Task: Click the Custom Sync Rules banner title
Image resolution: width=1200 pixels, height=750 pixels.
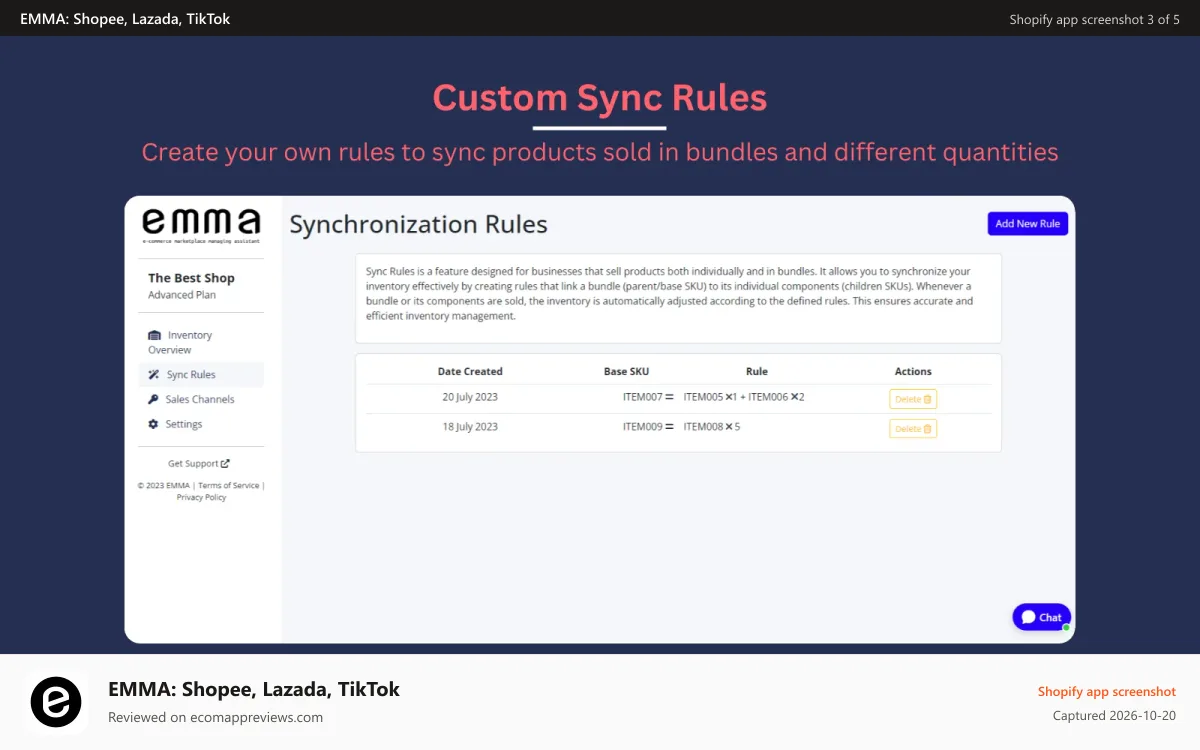Action: click(600, 98)
